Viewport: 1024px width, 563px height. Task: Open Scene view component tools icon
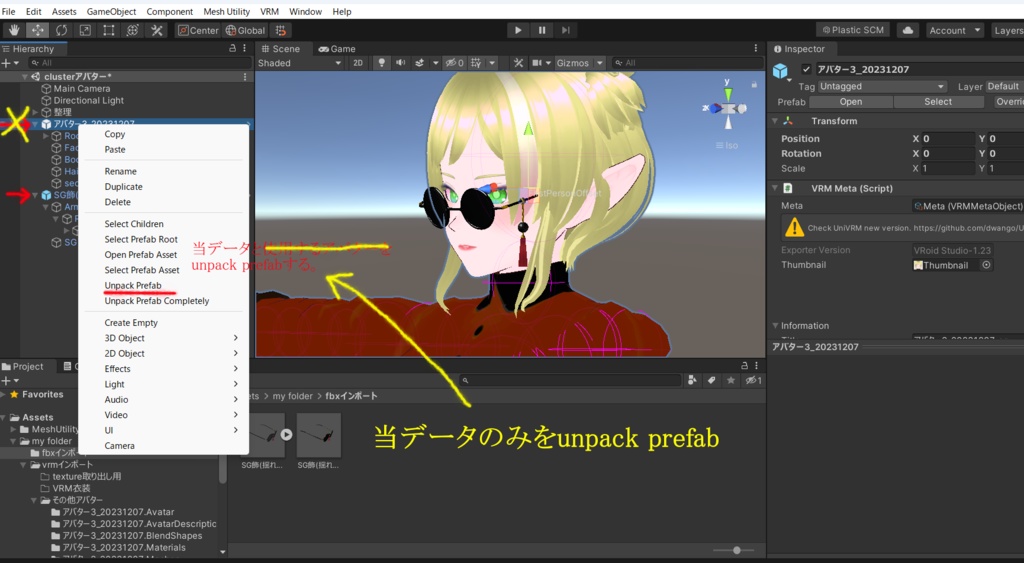click(518, 63)
